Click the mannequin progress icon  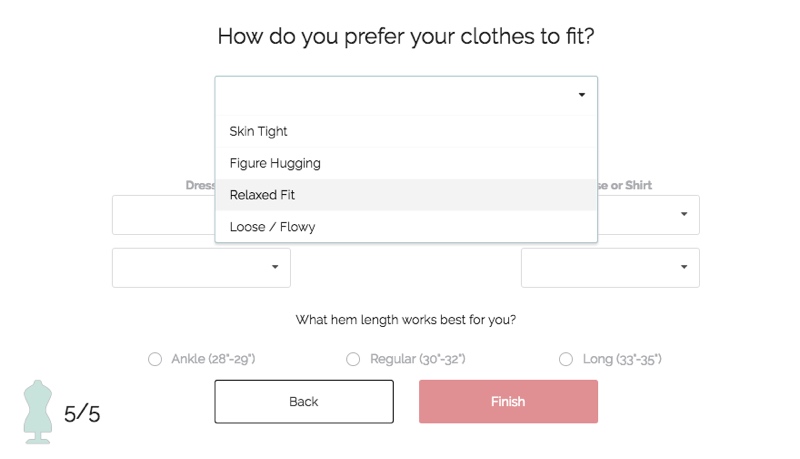[37, 411]
